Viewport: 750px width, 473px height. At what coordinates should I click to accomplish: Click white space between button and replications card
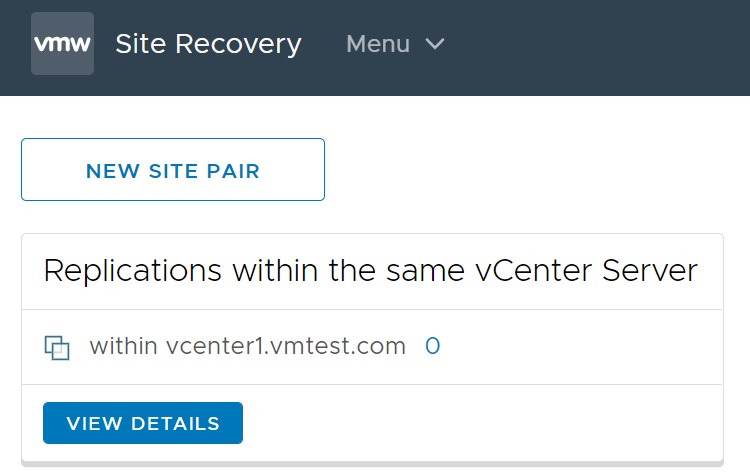[372, 217]
